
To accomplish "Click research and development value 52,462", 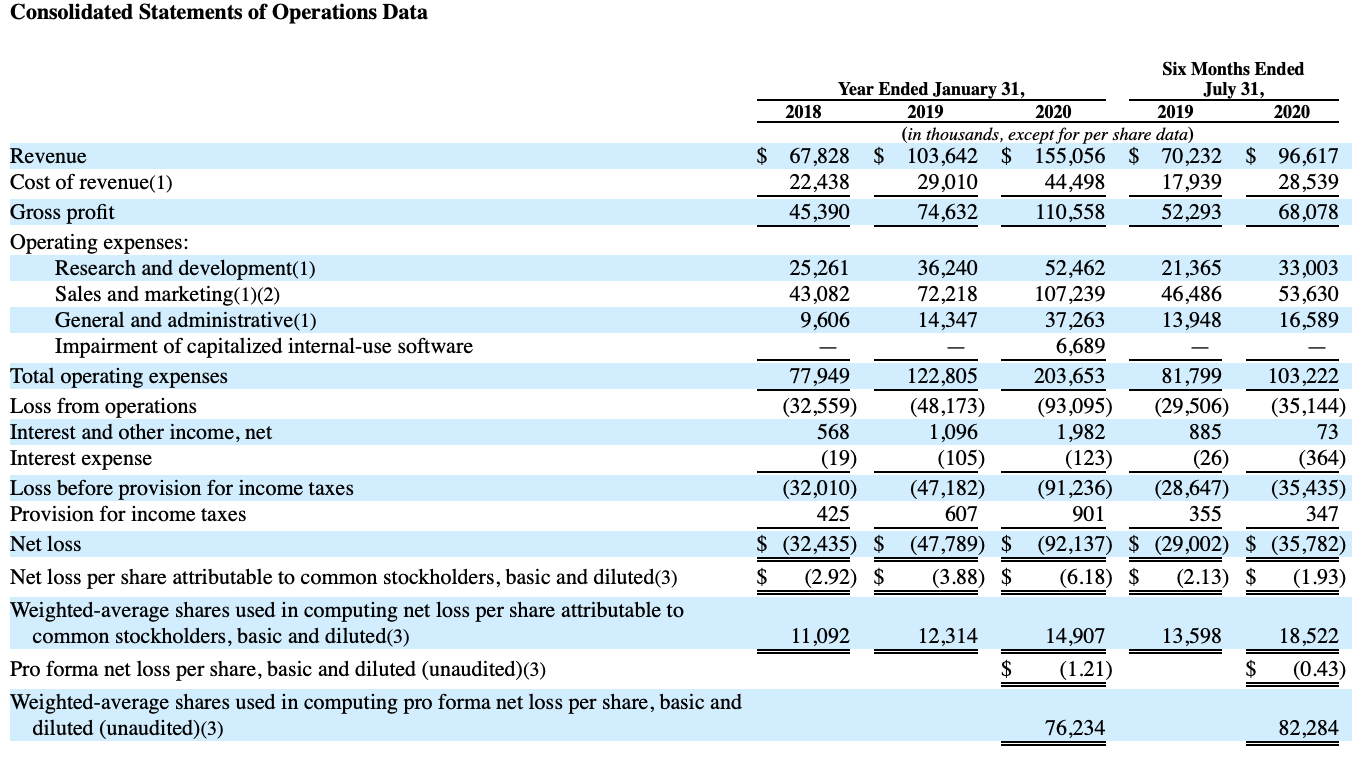I will tap(1075, 268).
